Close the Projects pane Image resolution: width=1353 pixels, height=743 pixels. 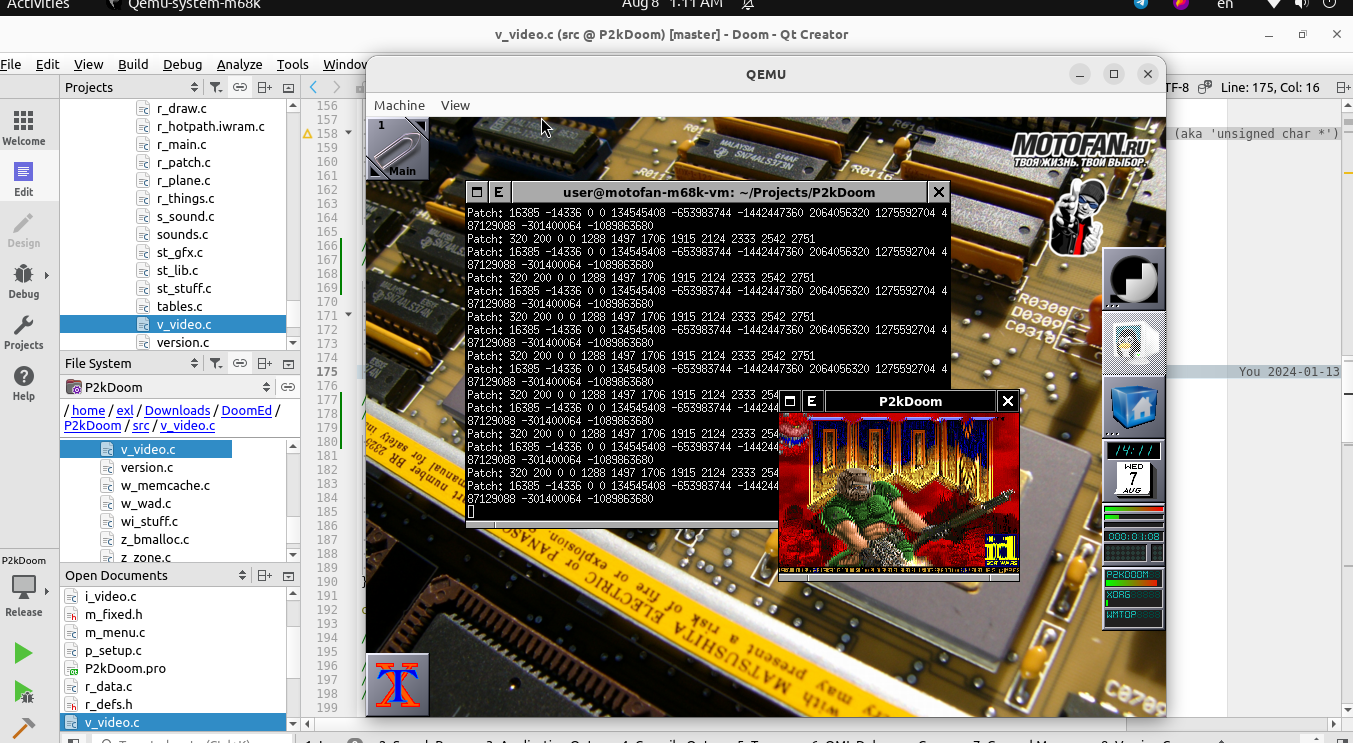click(288, 87)
